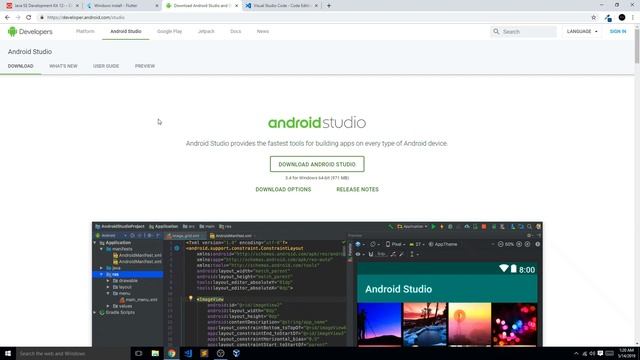Click the android studio wordmark logo
The height and width of the screenshot is (360, 640).
[317, 122]
